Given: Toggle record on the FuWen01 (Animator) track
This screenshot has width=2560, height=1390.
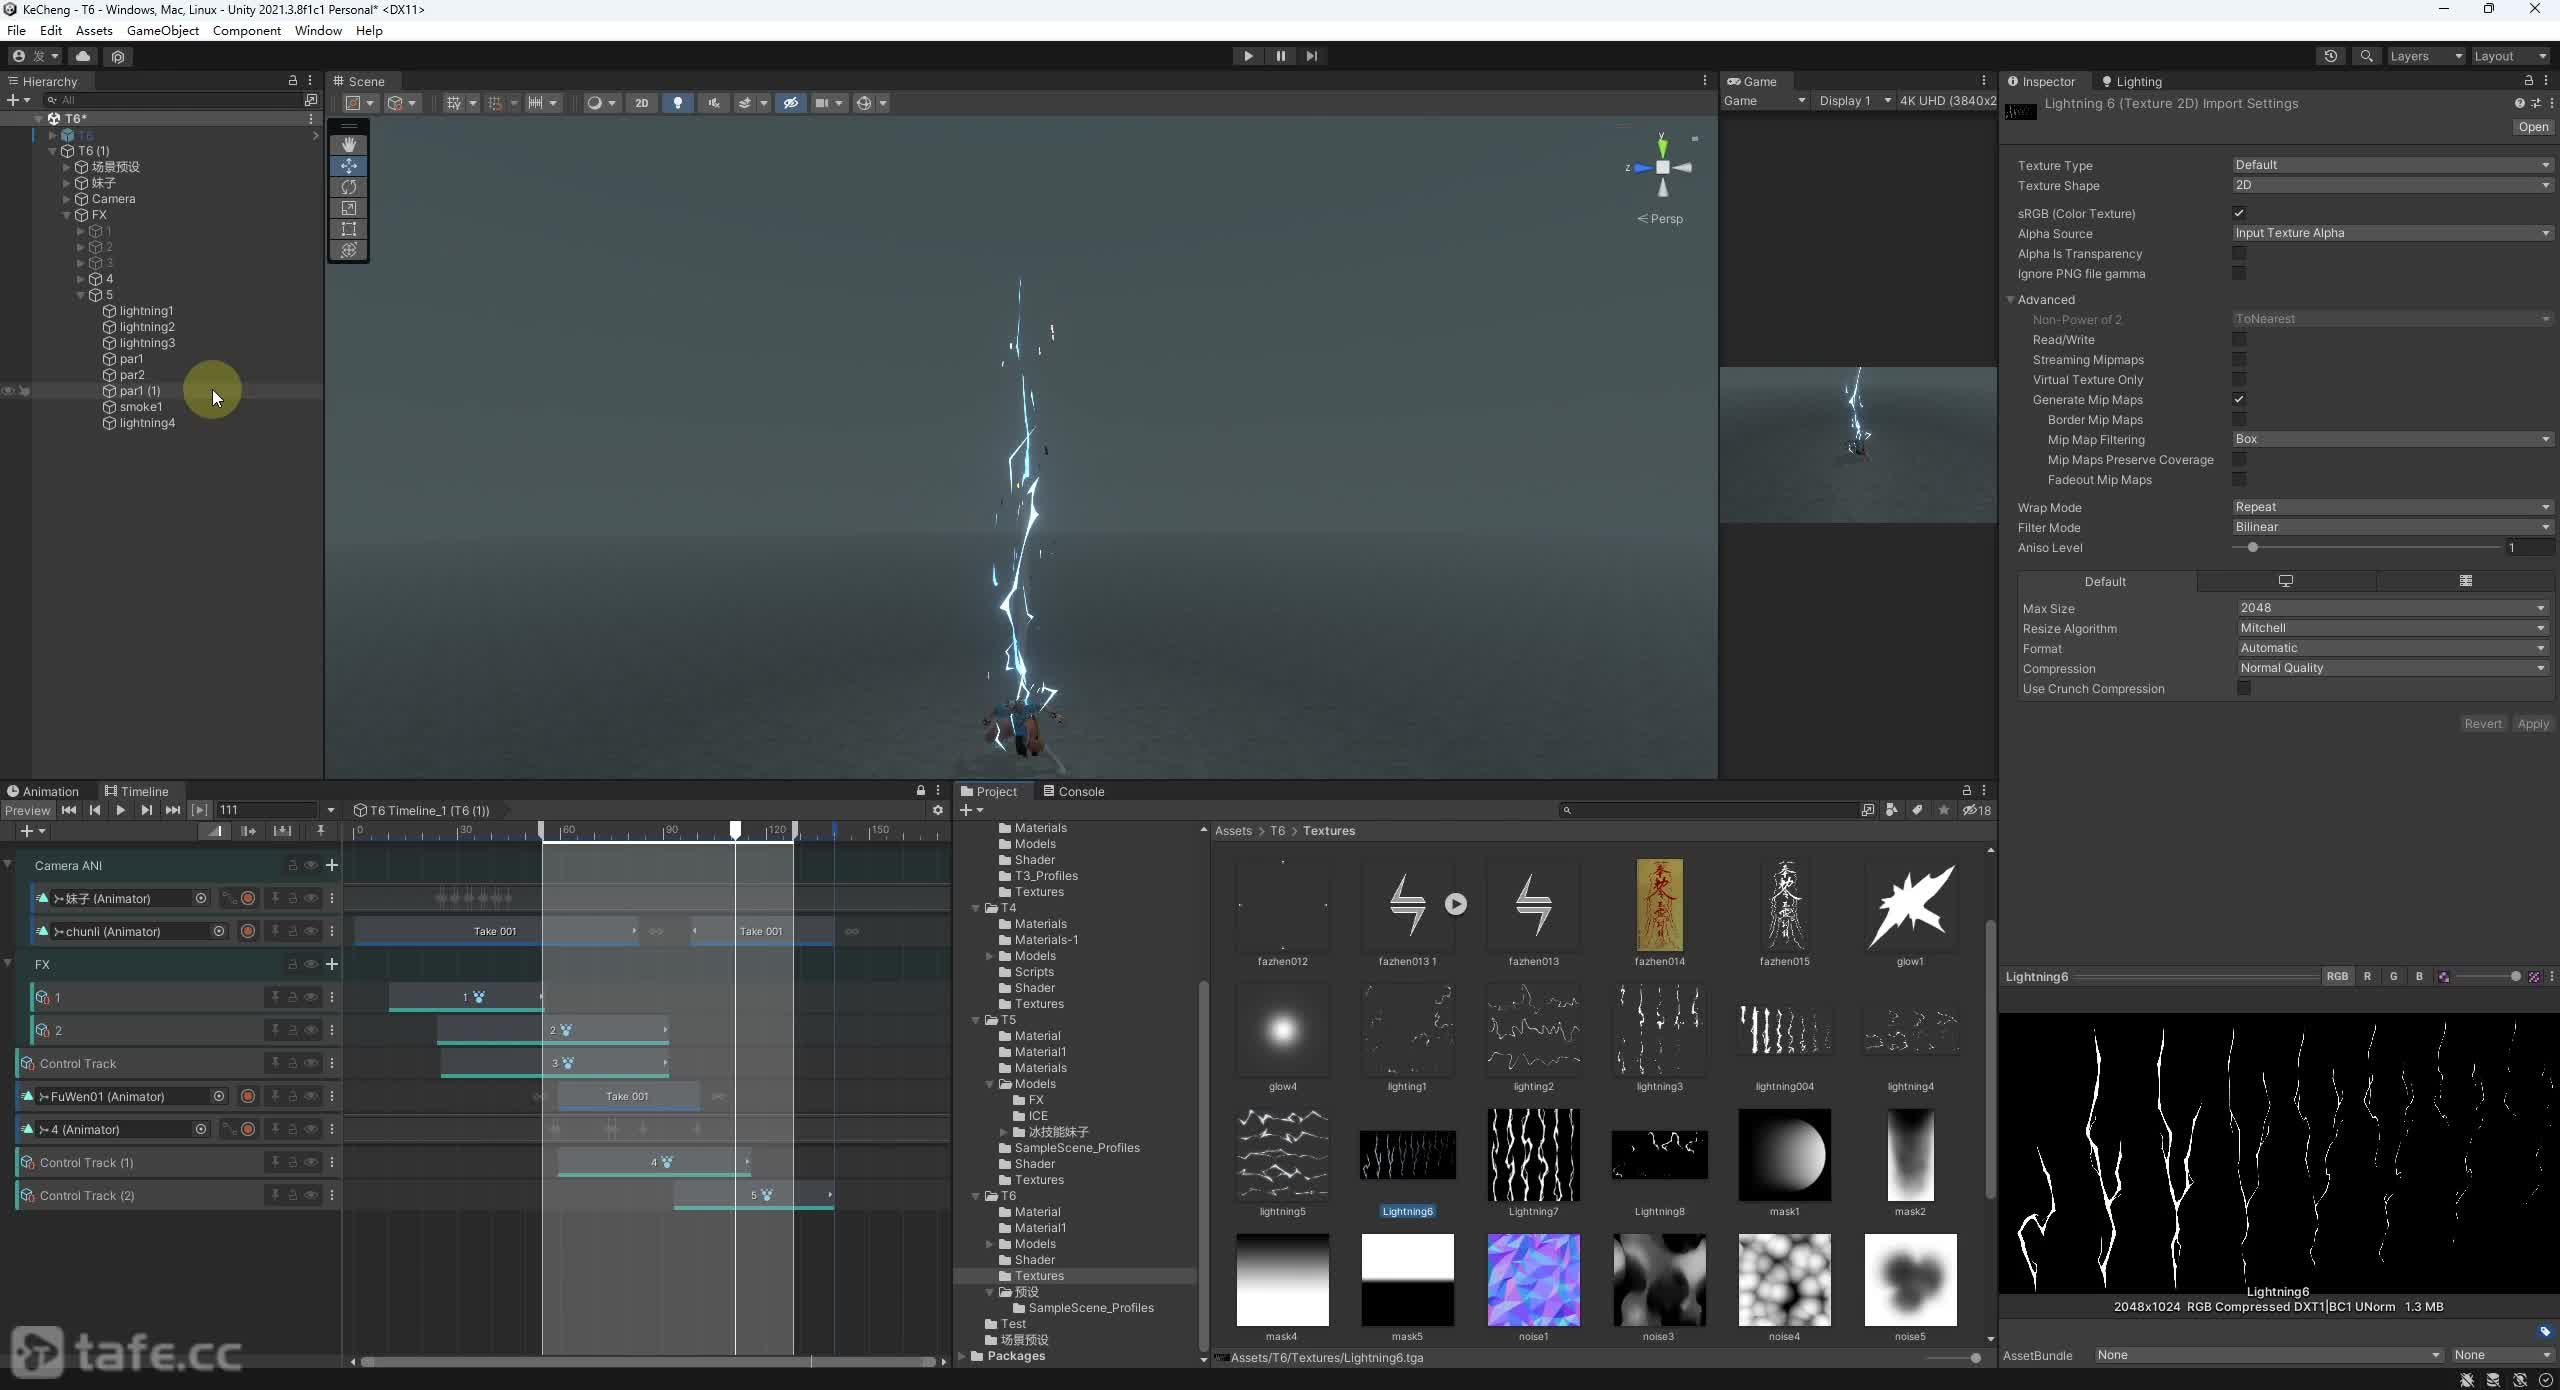Looking at the screenshot, I should point(248,1096).
